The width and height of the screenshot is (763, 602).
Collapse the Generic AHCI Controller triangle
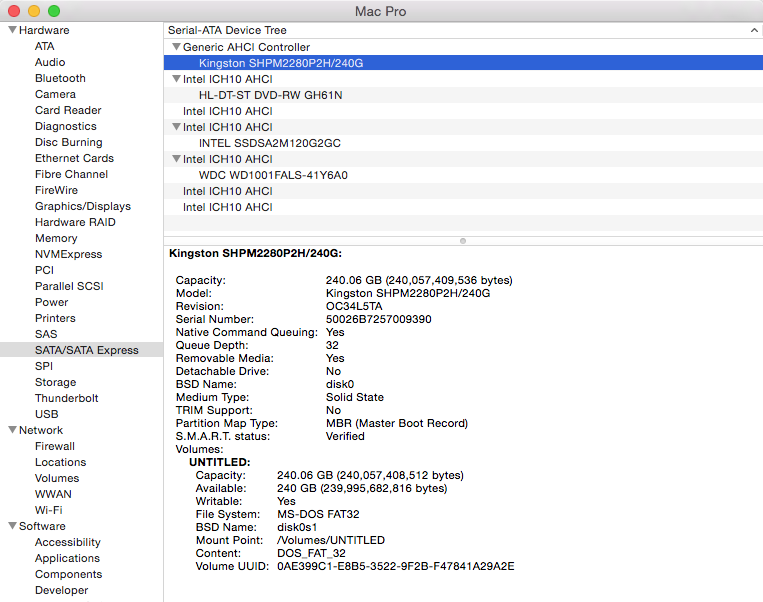pyautogui.click(x=177, y=47)
